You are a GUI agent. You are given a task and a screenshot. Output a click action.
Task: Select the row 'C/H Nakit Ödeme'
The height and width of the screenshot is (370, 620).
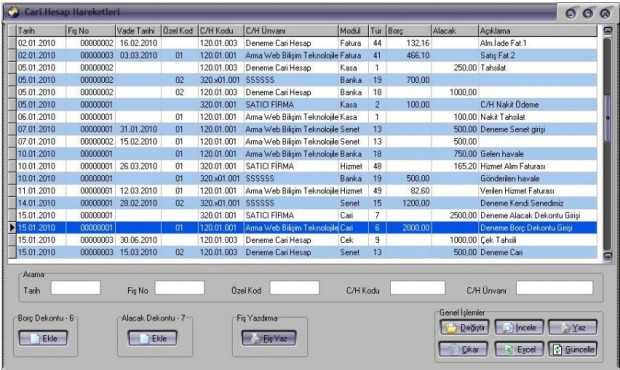pyautogui.click(x=302, y=104)
